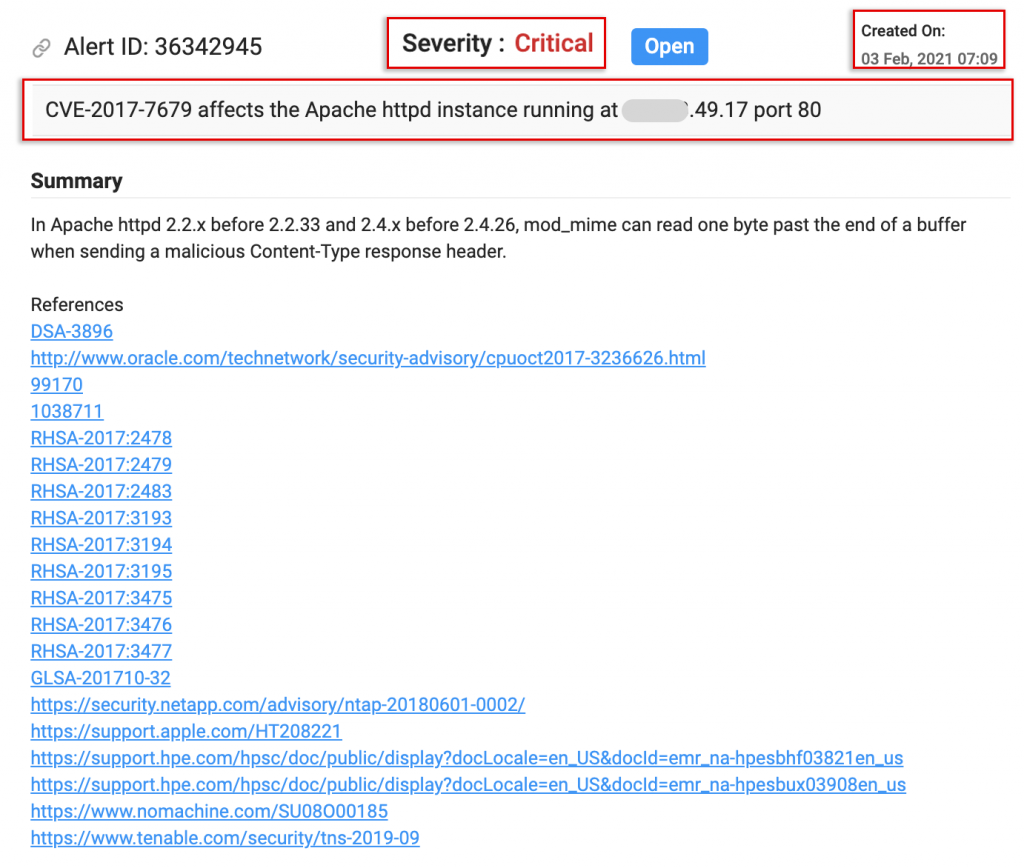Click the References label
1024x868 pixels.
(x=77, y=305)
